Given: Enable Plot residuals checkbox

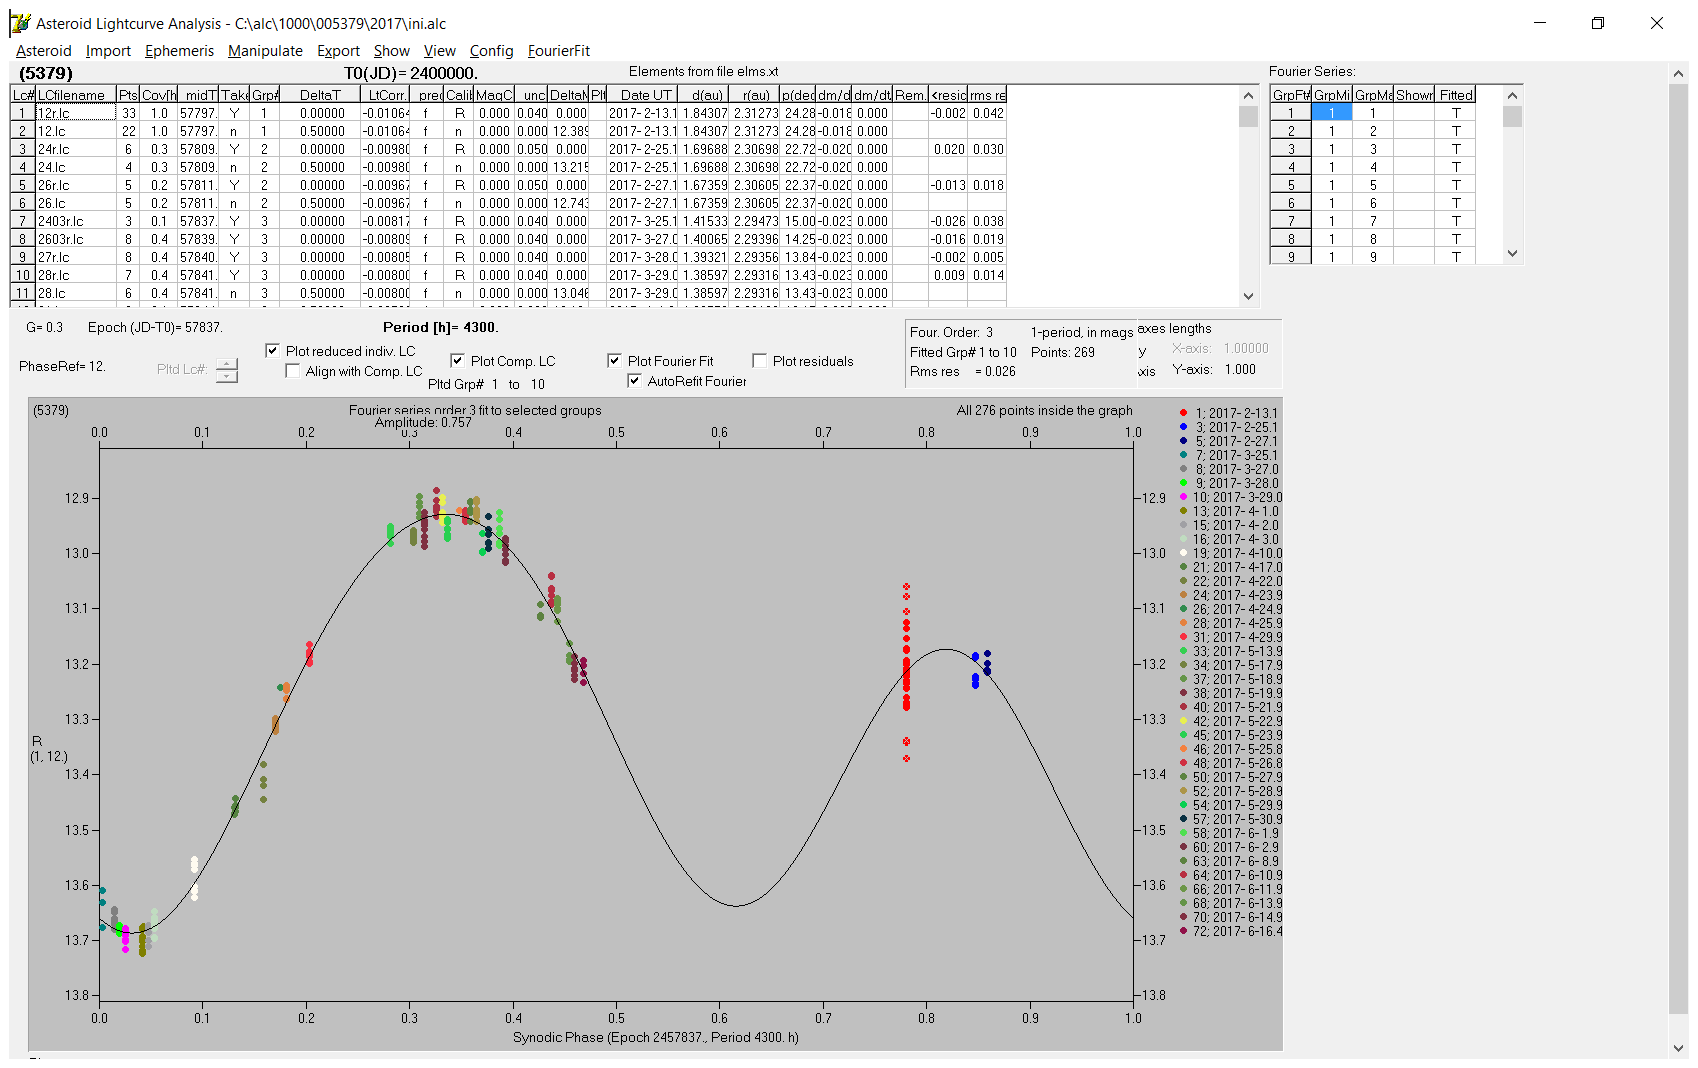Looking at the screenshot, I should pyautogui.click(x=759, y=361).
